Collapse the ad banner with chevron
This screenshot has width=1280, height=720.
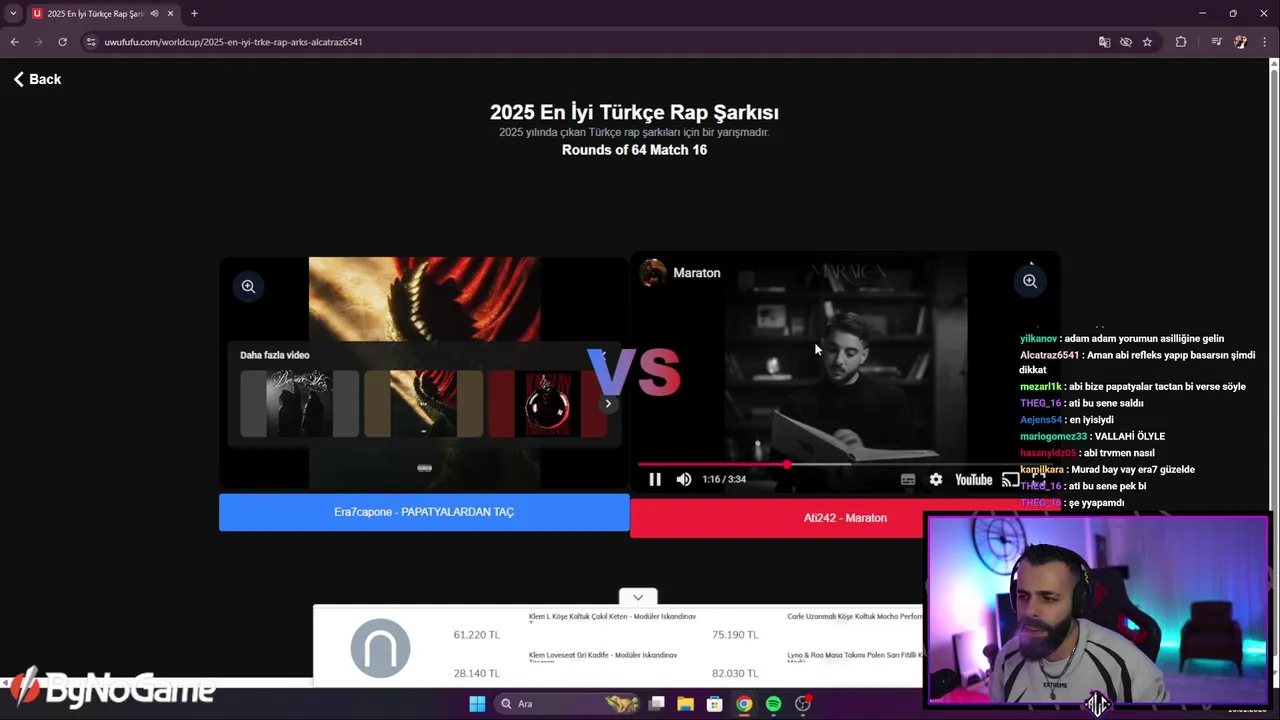tap(638, 597)
